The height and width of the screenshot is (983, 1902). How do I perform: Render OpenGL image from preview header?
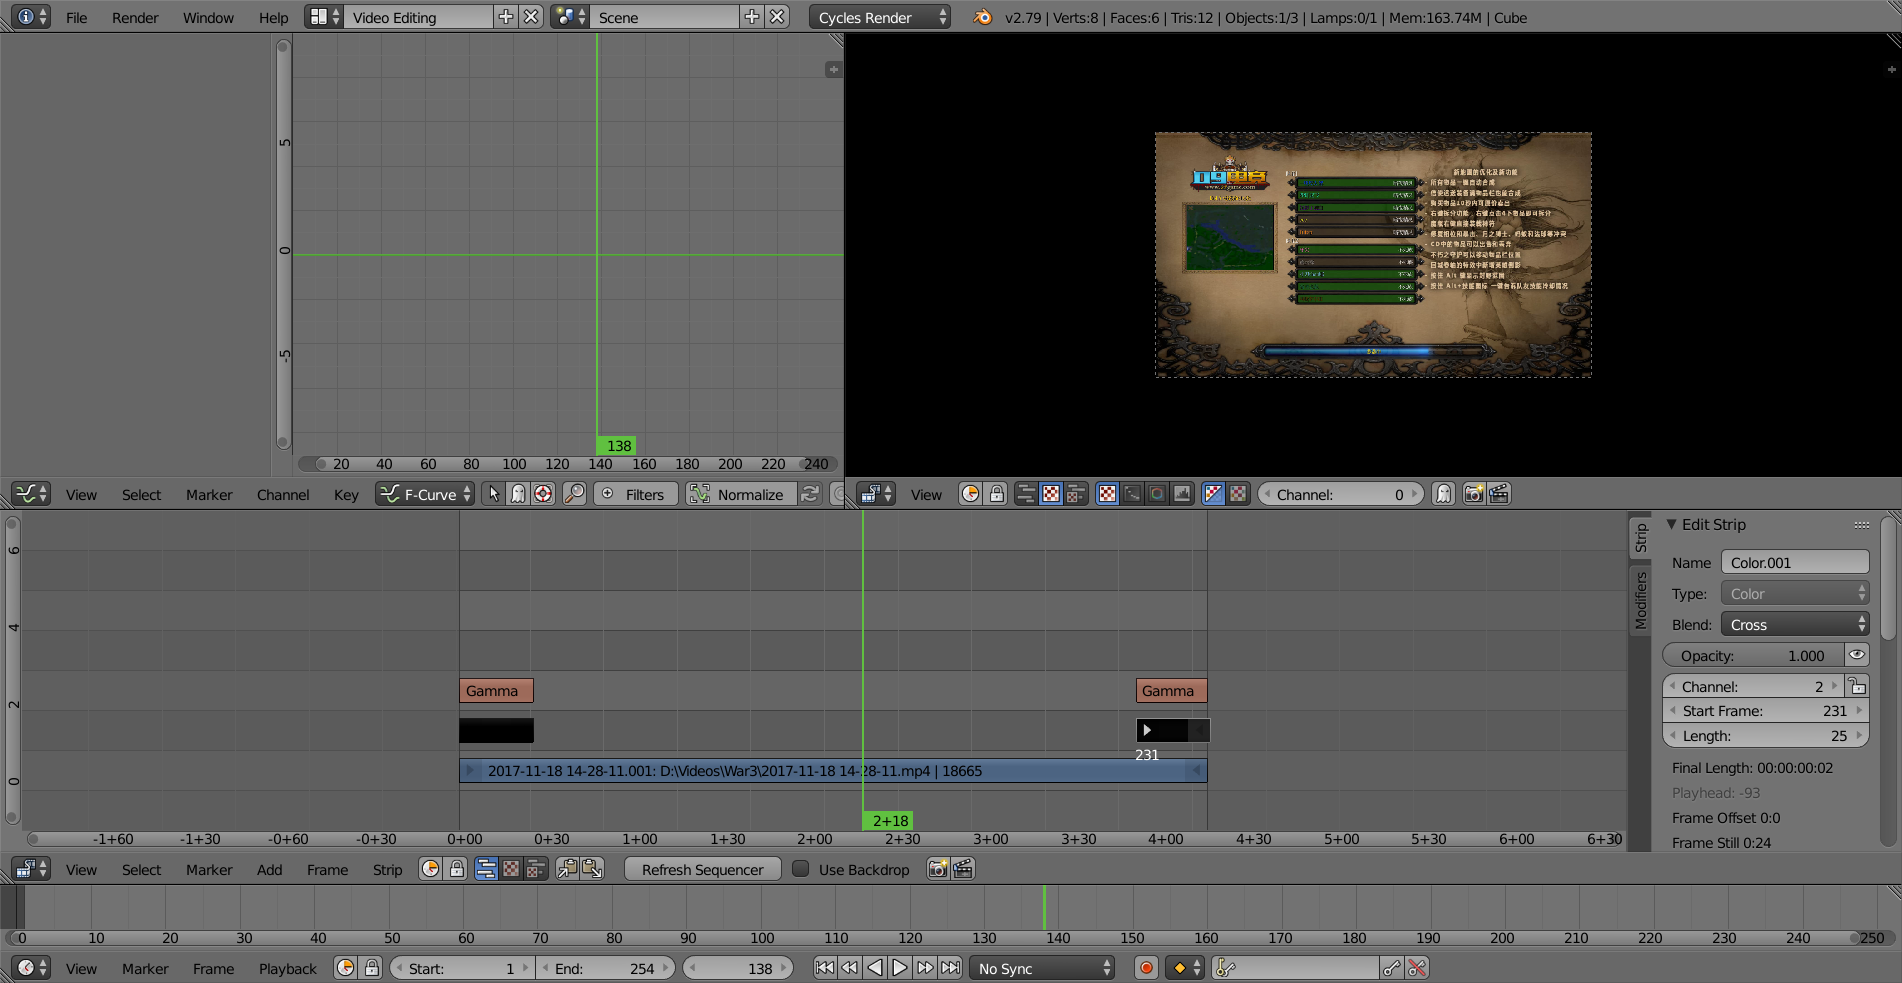(x=1474, y=494)
